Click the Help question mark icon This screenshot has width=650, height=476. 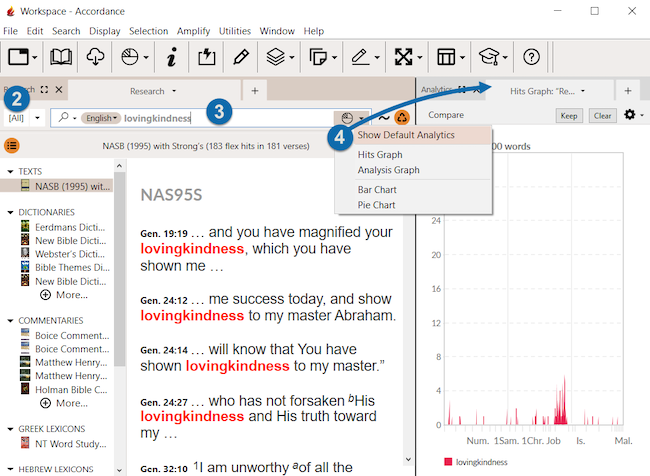[531, 57]
